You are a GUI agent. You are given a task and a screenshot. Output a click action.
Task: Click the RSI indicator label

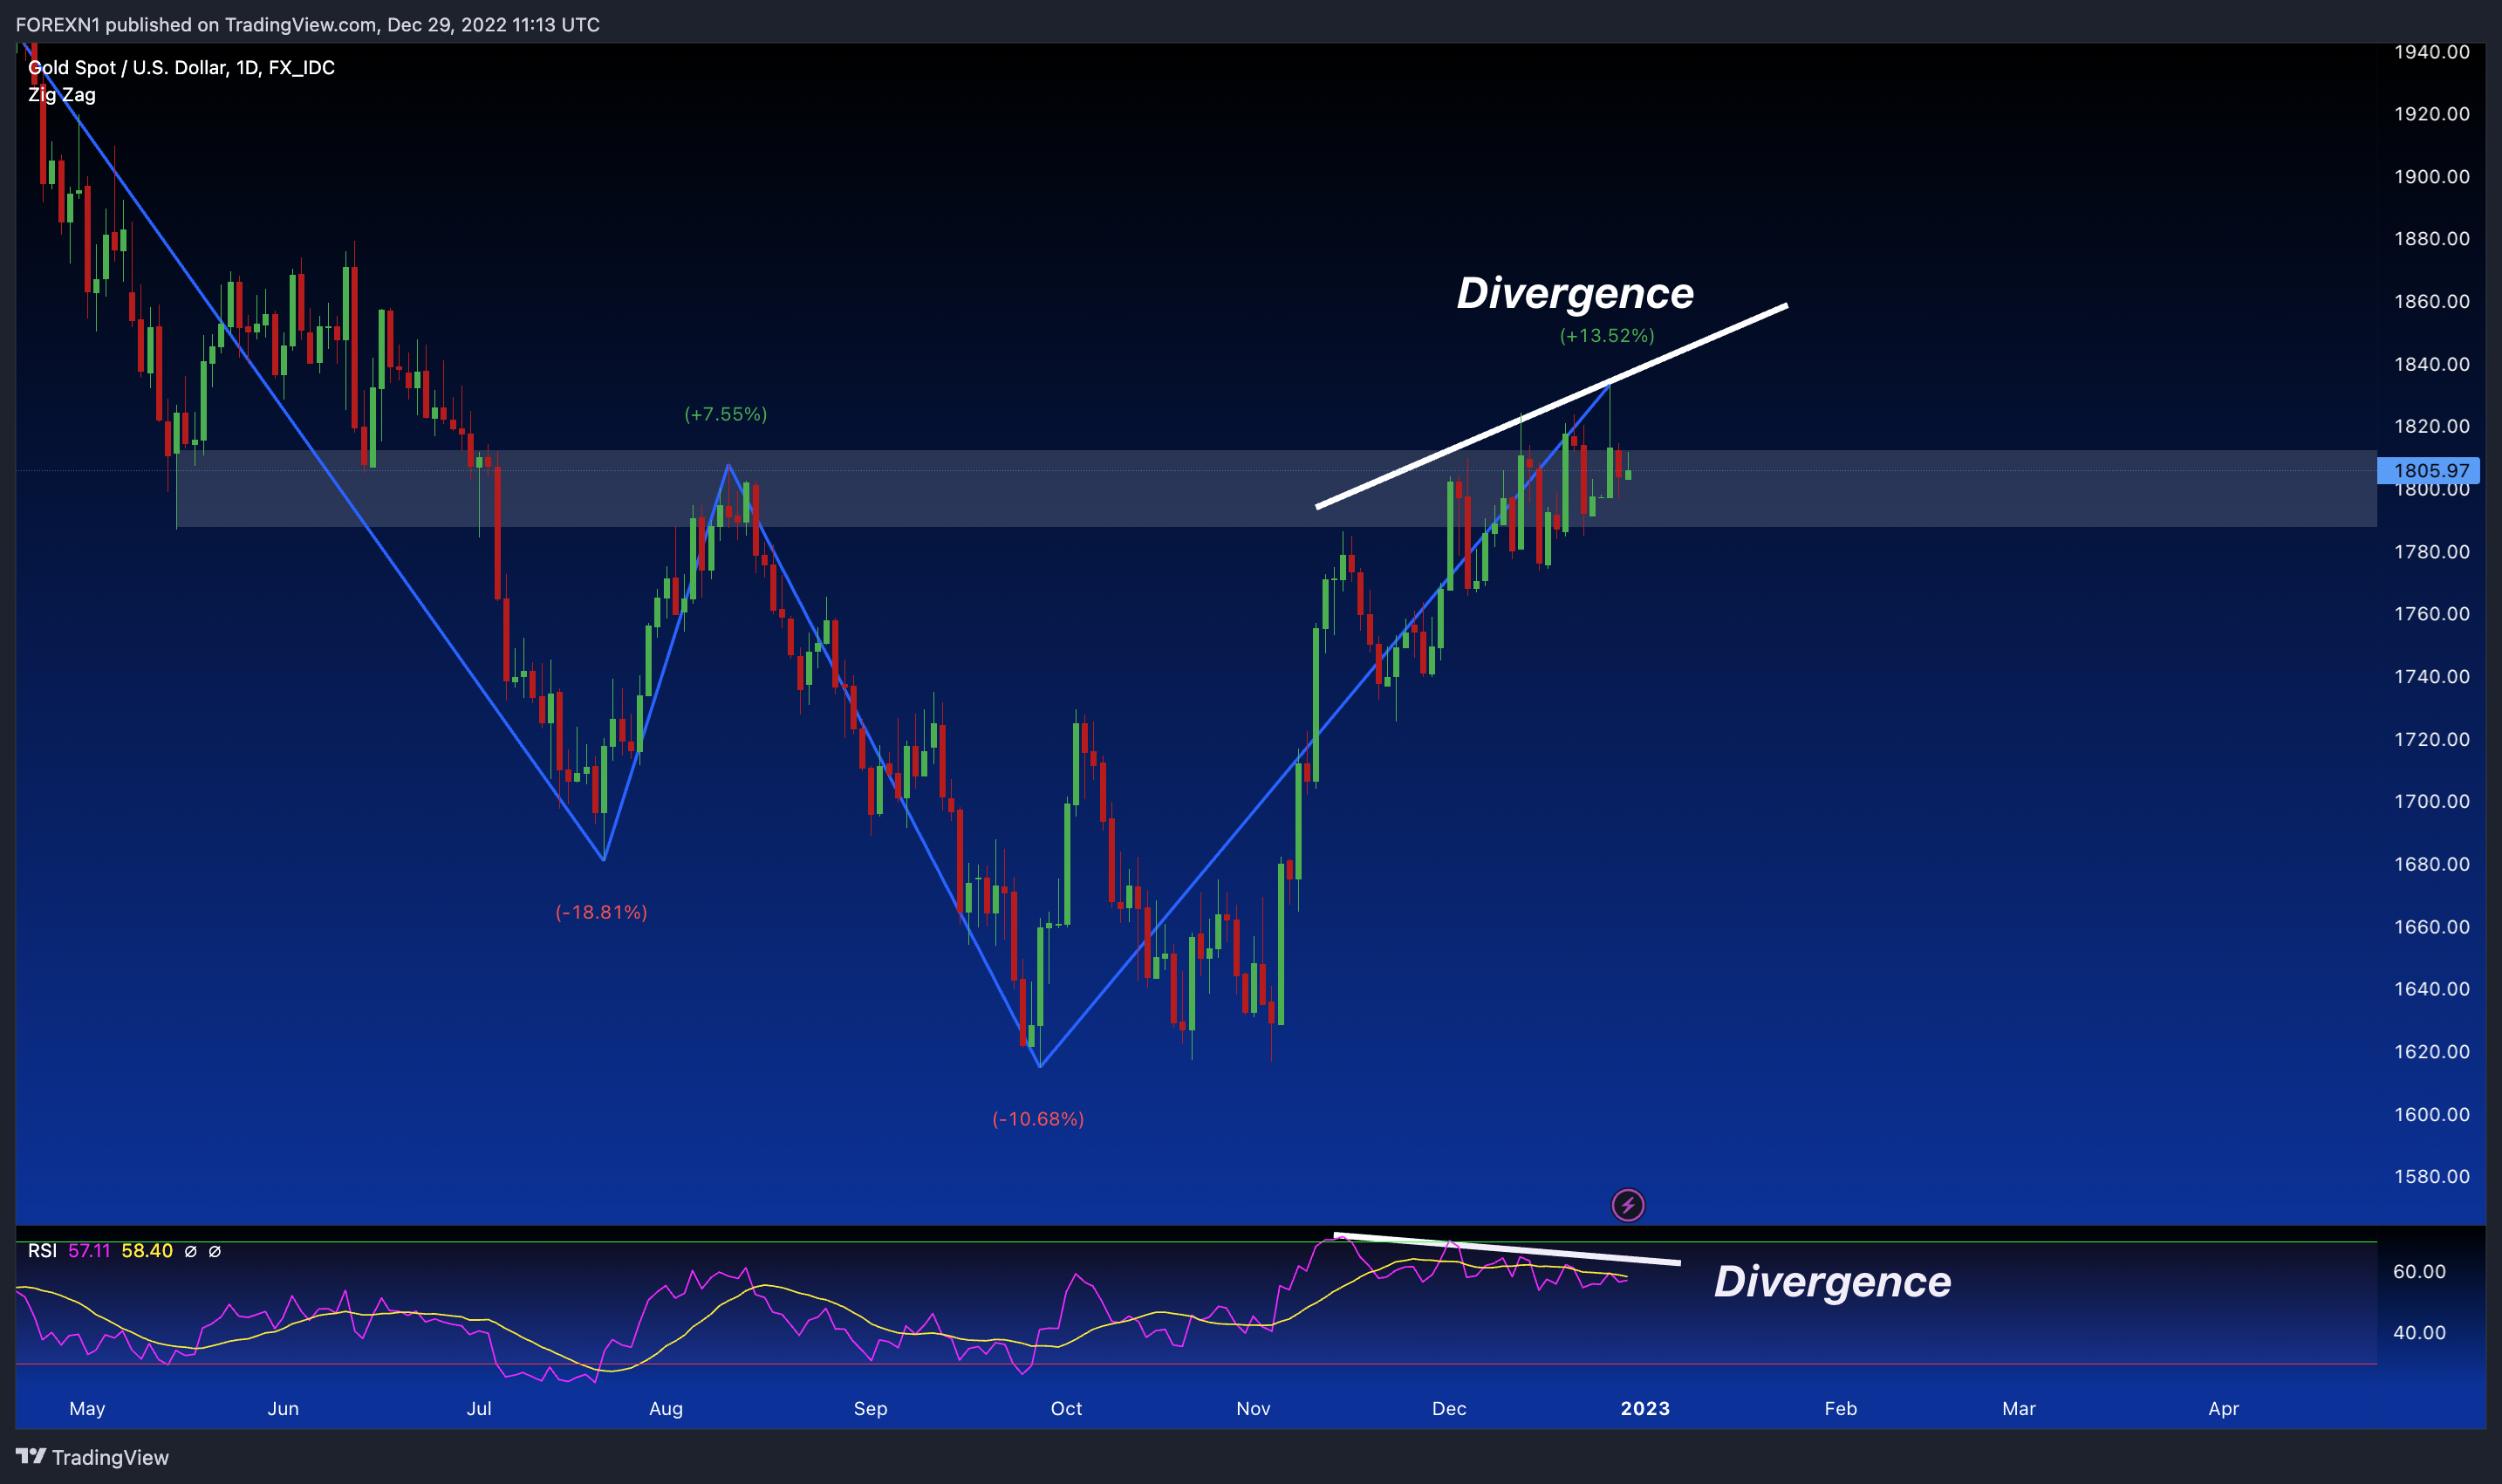[42, 1251]
